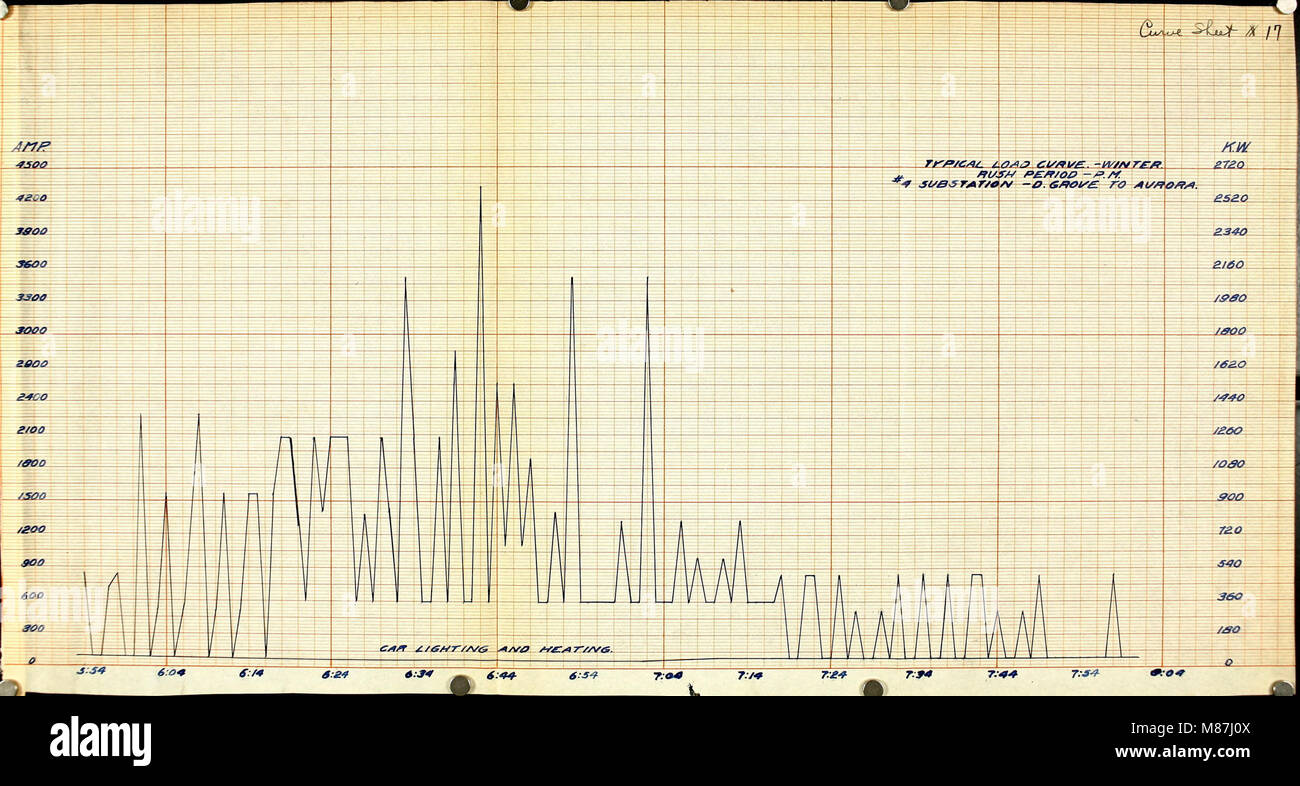Click the 540 kW axis label
This screenshot has width=1300, height=786.
pos(1230,564)
